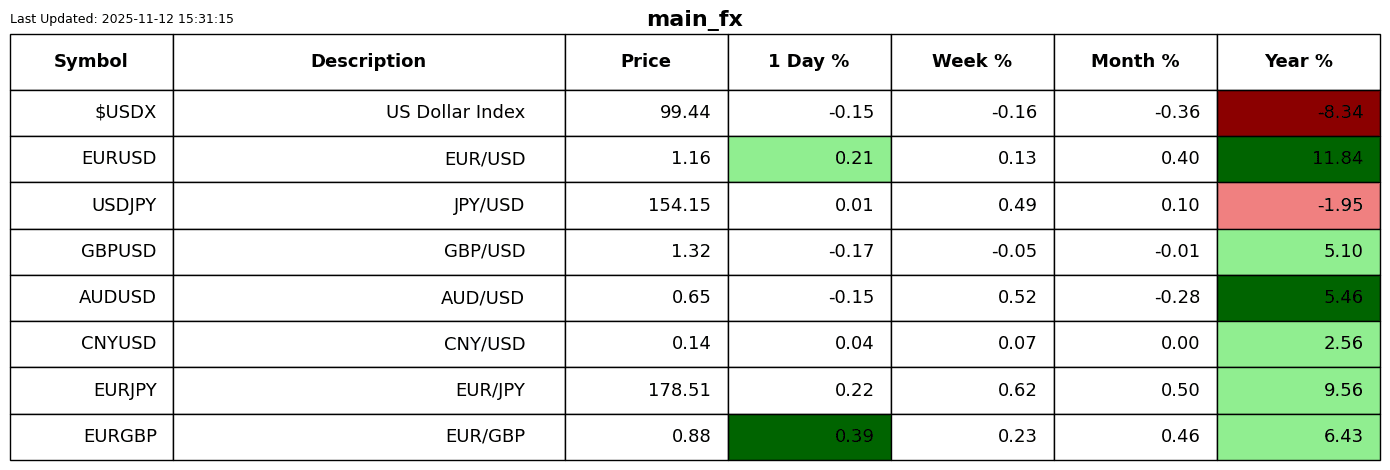The width and height of the screenshot is (1390, 470).
Task: Select the light red -1.95 Year cell
Action: [x=1298, y=206]
